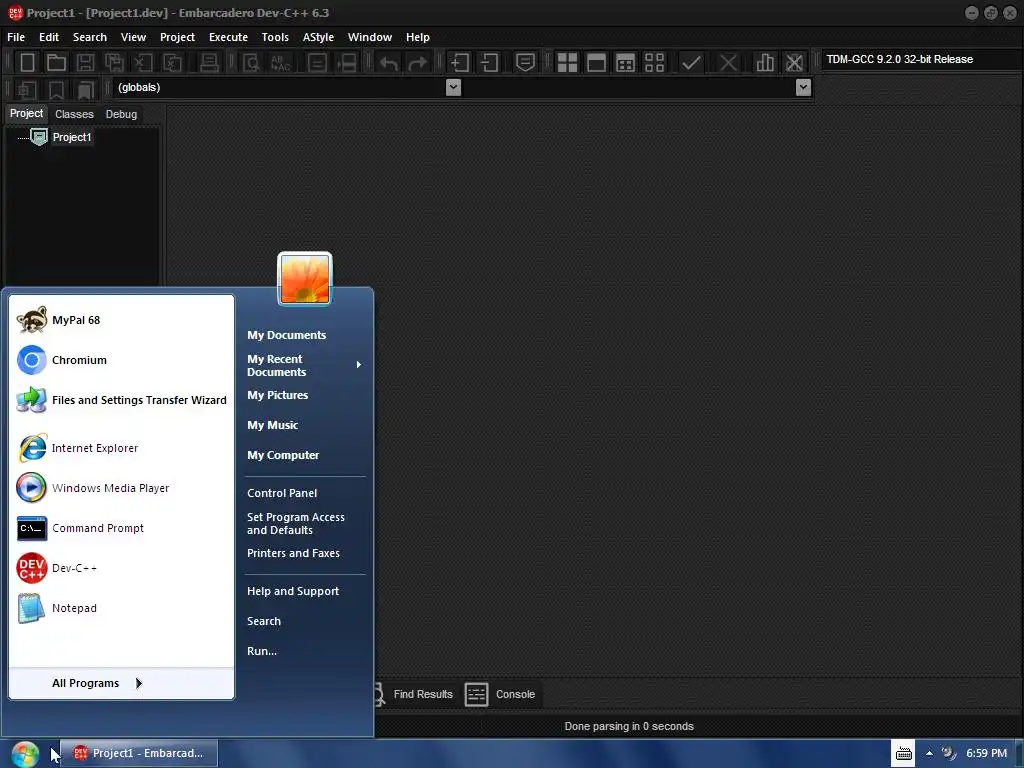
Task: Click the Insert snippet toolbar icon
Action: (x=27, y=89)
